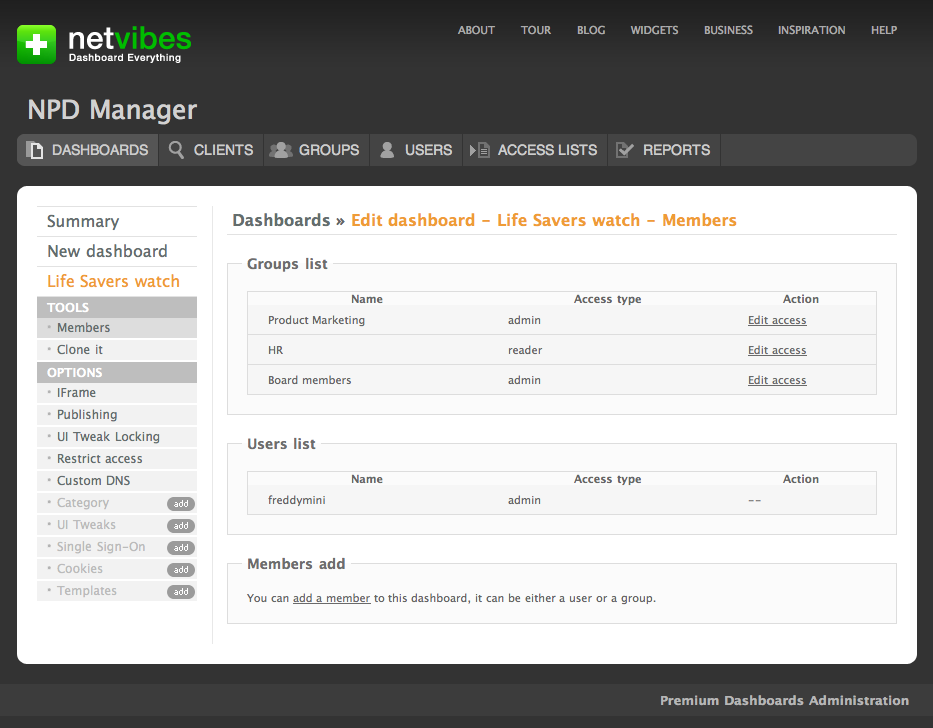Open the HELP header link

pos(884,30)
